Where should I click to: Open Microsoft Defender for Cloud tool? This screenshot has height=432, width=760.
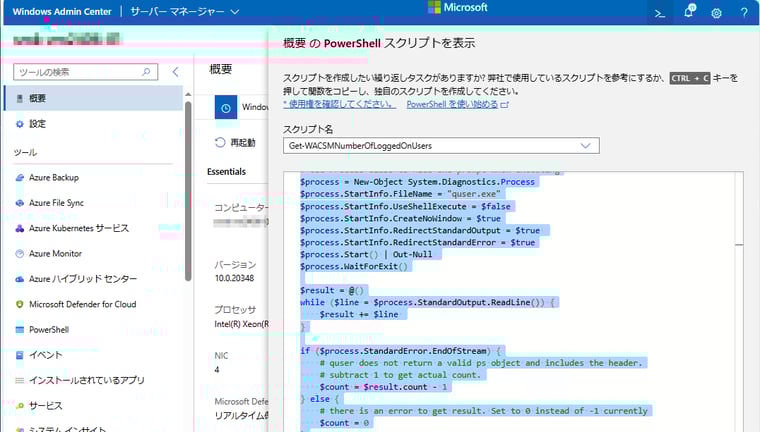click(82, 304)
